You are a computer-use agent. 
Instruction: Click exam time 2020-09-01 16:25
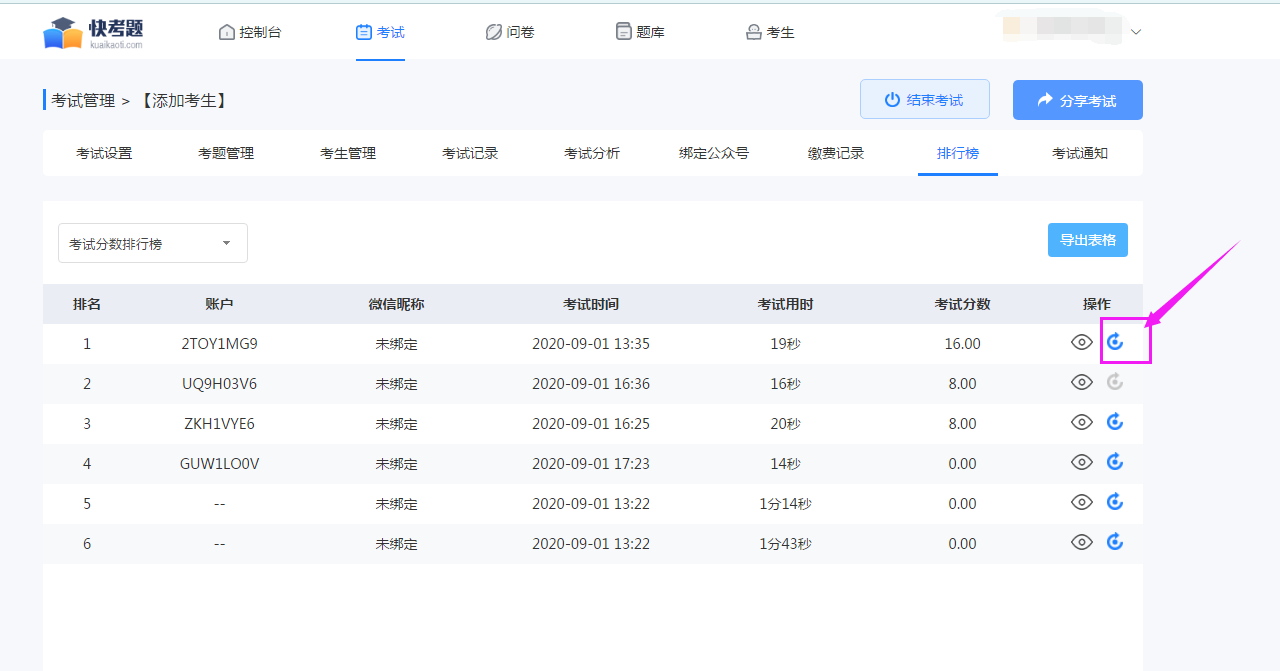(591, 424)
